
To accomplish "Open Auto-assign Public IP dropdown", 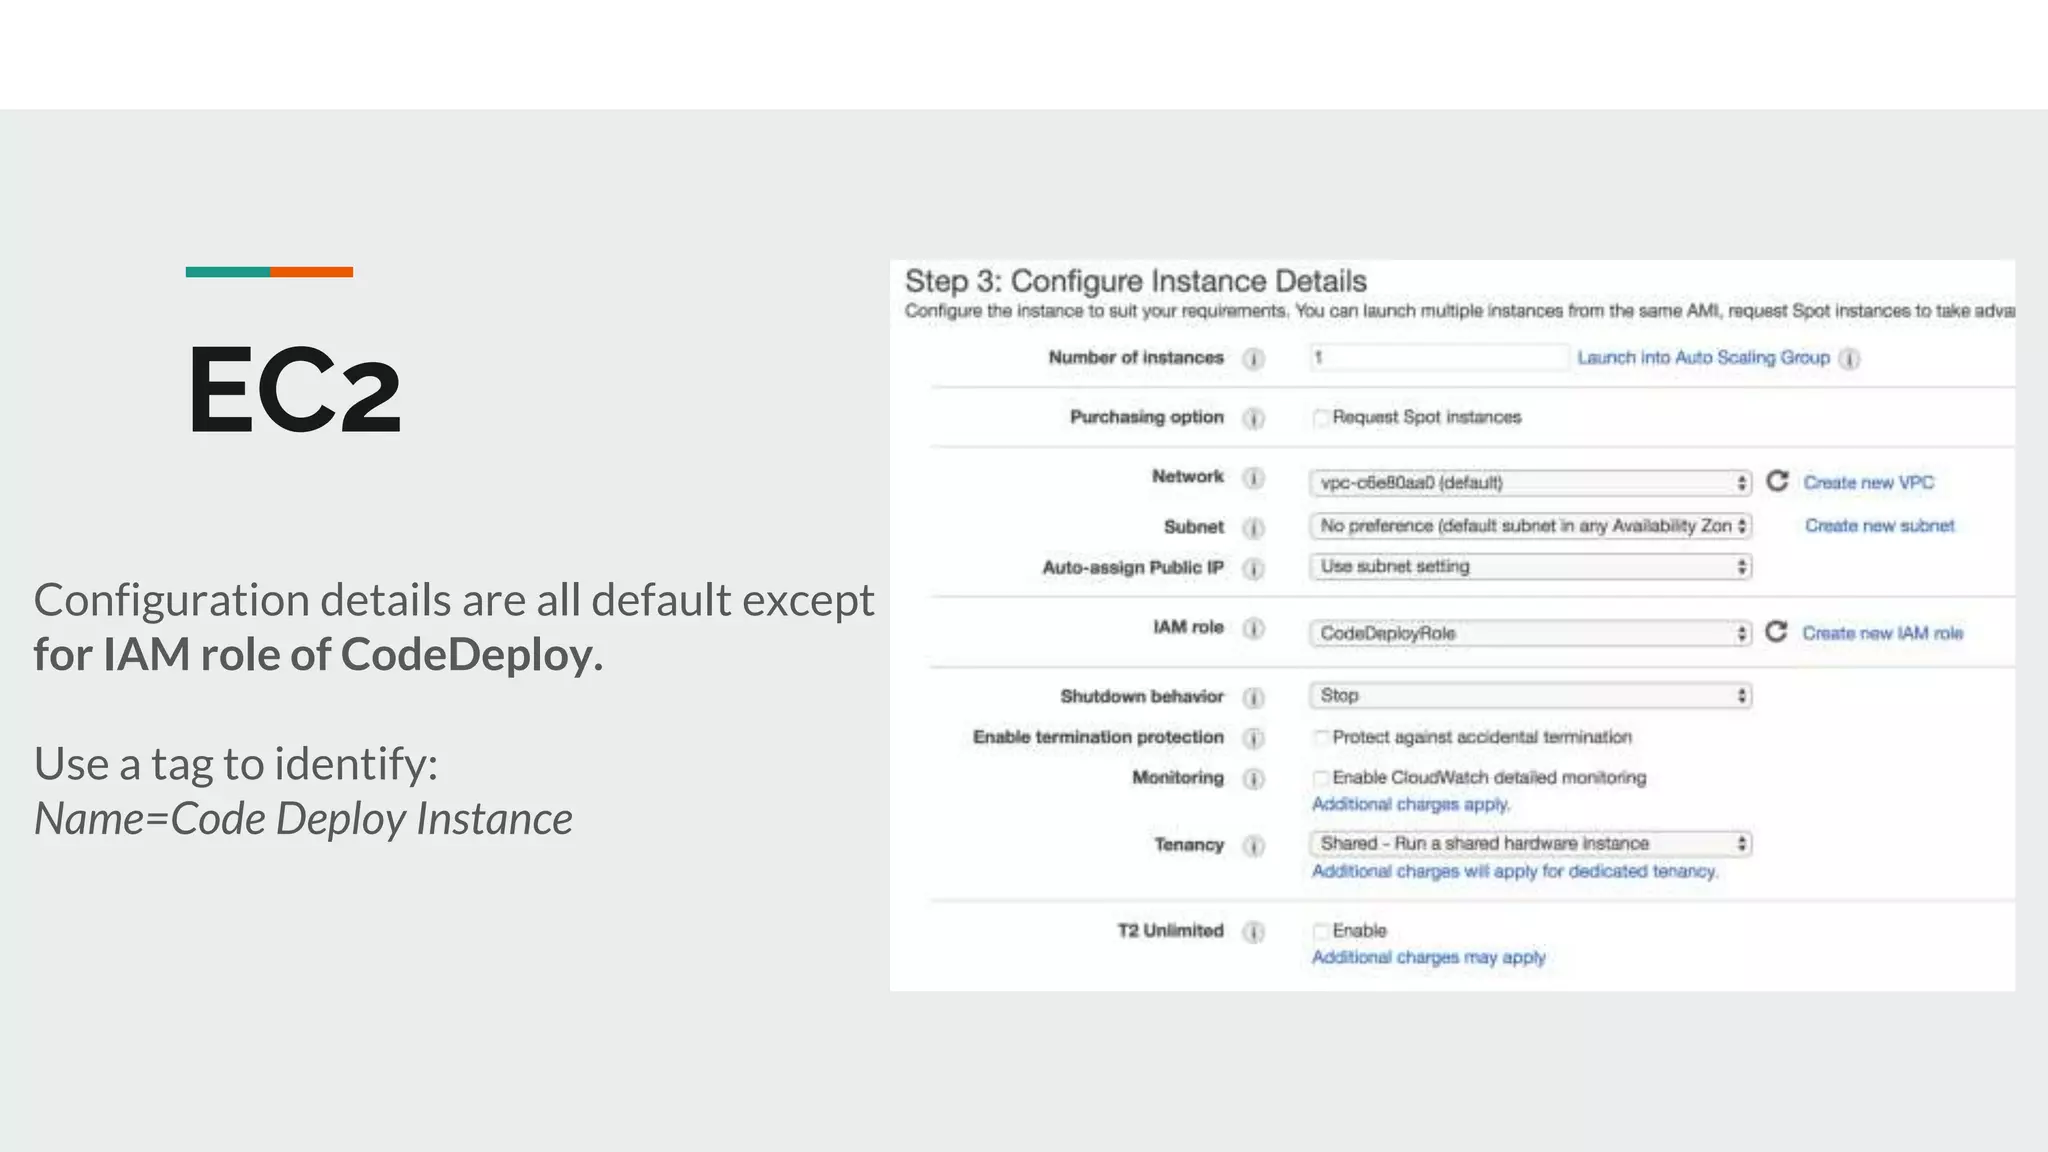I will [1530, 567].
